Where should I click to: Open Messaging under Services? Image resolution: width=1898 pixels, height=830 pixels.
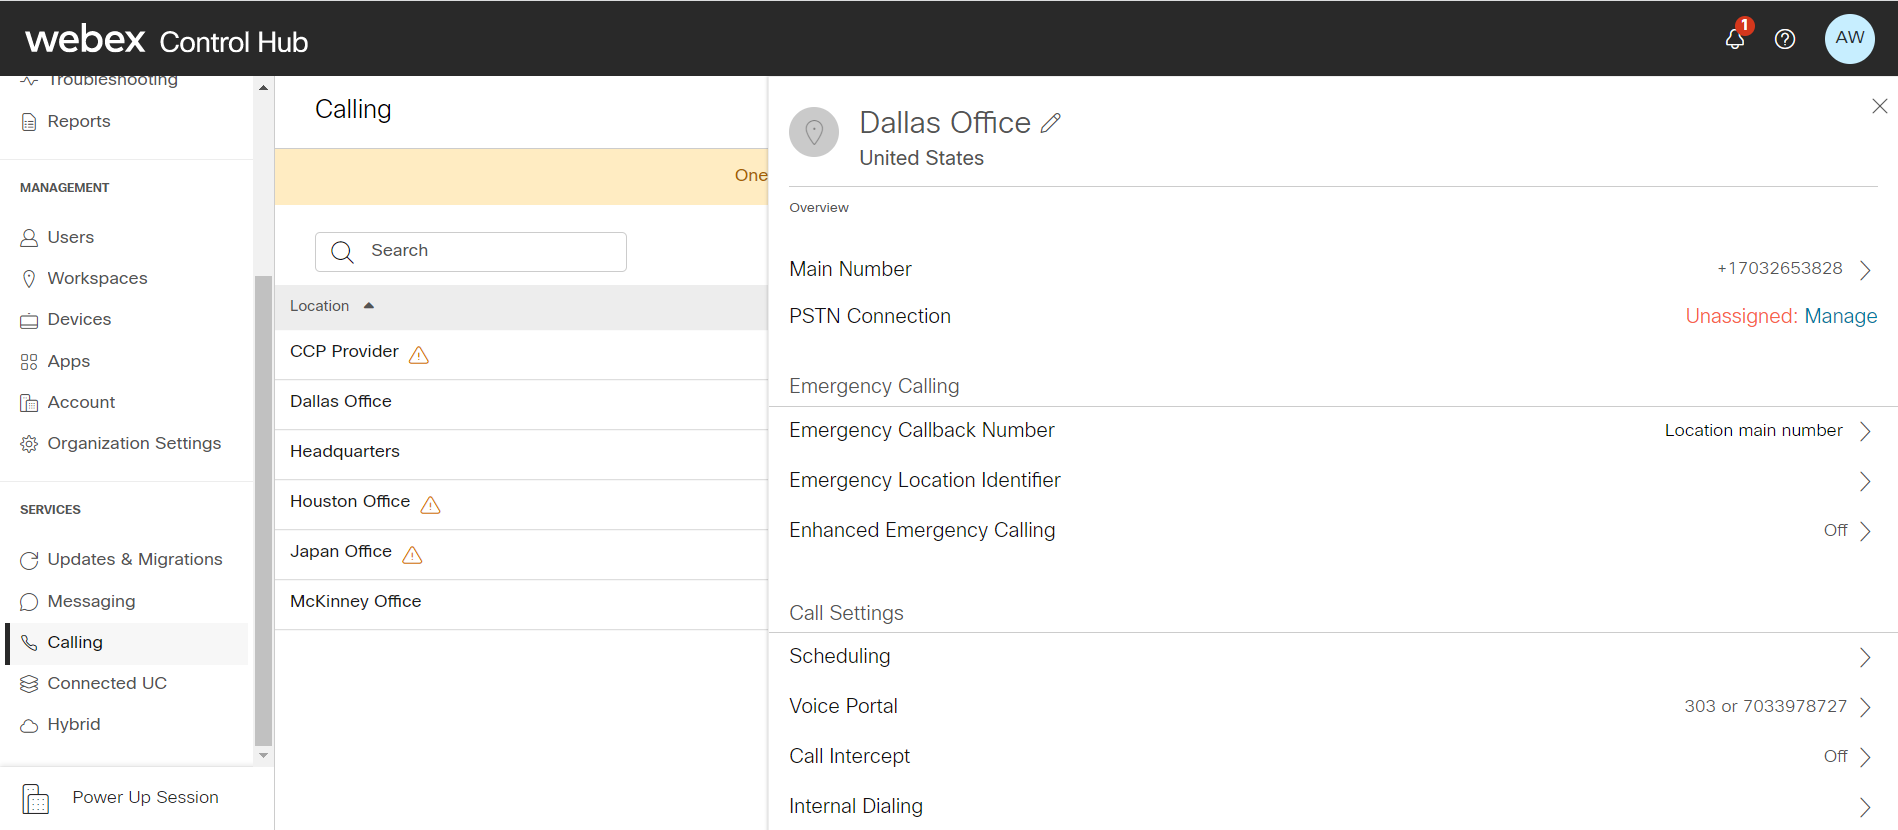[x=91, y=601]
